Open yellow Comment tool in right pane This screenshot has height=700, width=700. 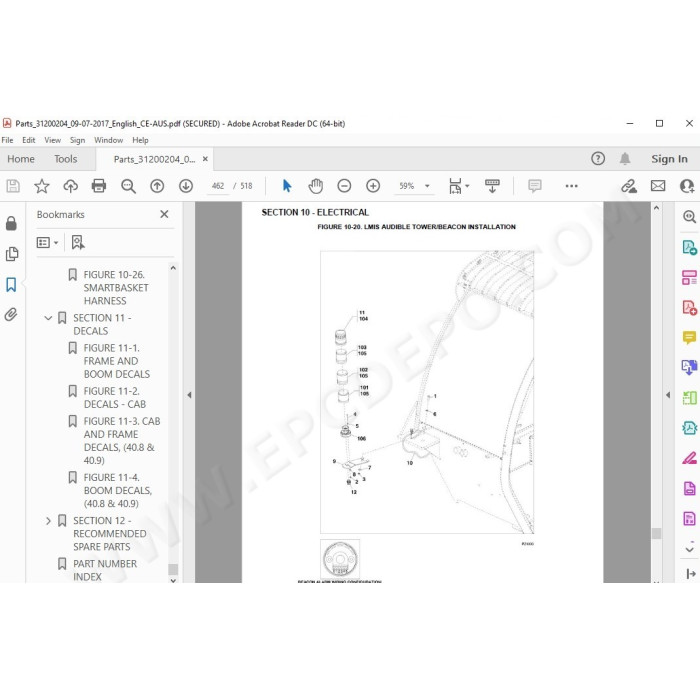(689, 338)
